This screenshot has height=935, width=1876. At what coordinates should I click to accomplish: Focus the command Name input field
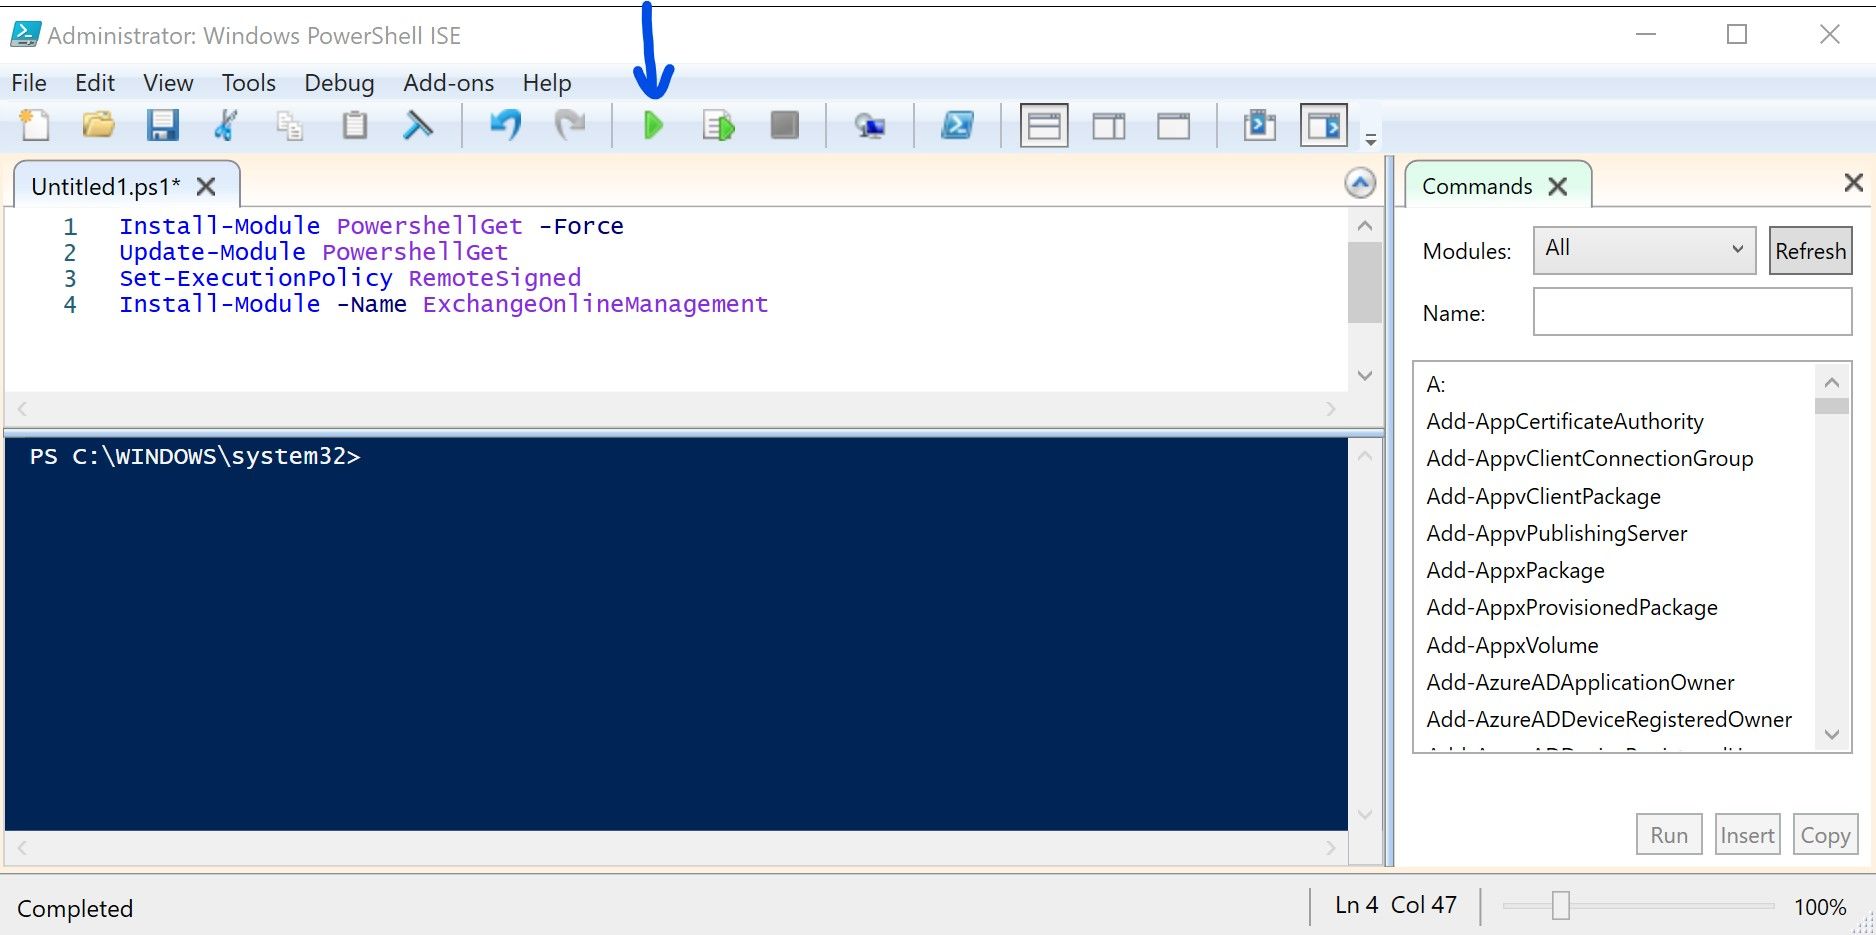click(x=1692, y=312)
